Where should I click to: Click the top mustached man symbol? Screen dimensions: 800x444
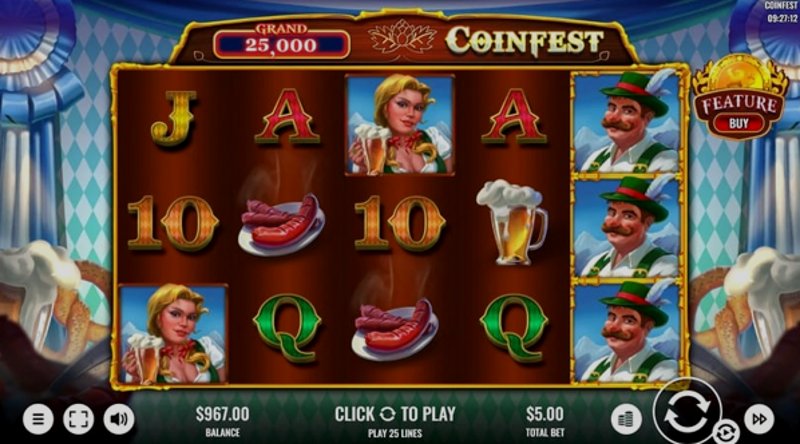click(629, 122)
